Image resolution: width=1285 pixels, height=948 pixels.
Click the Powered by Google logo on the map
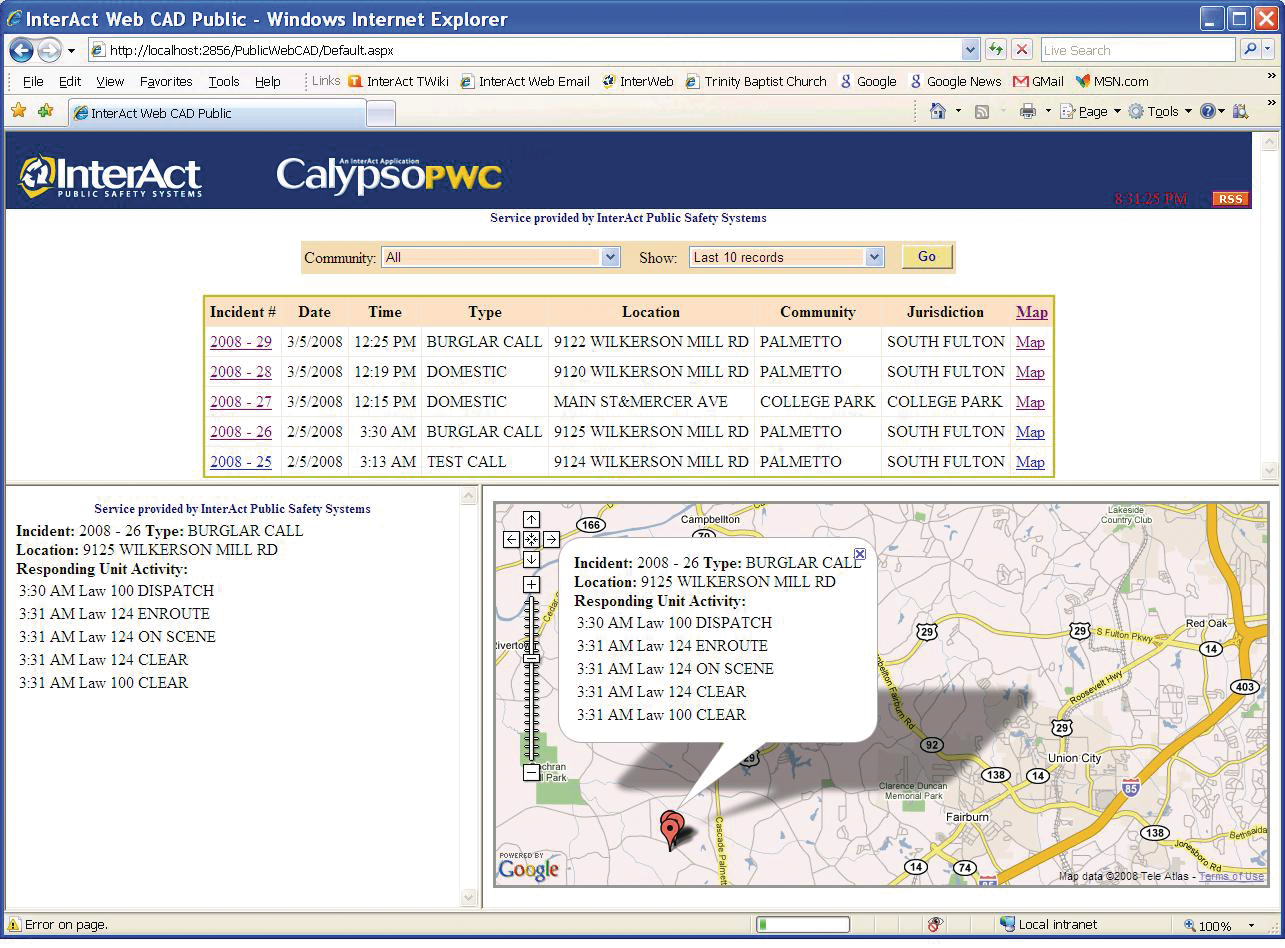[x=529, y=869]
